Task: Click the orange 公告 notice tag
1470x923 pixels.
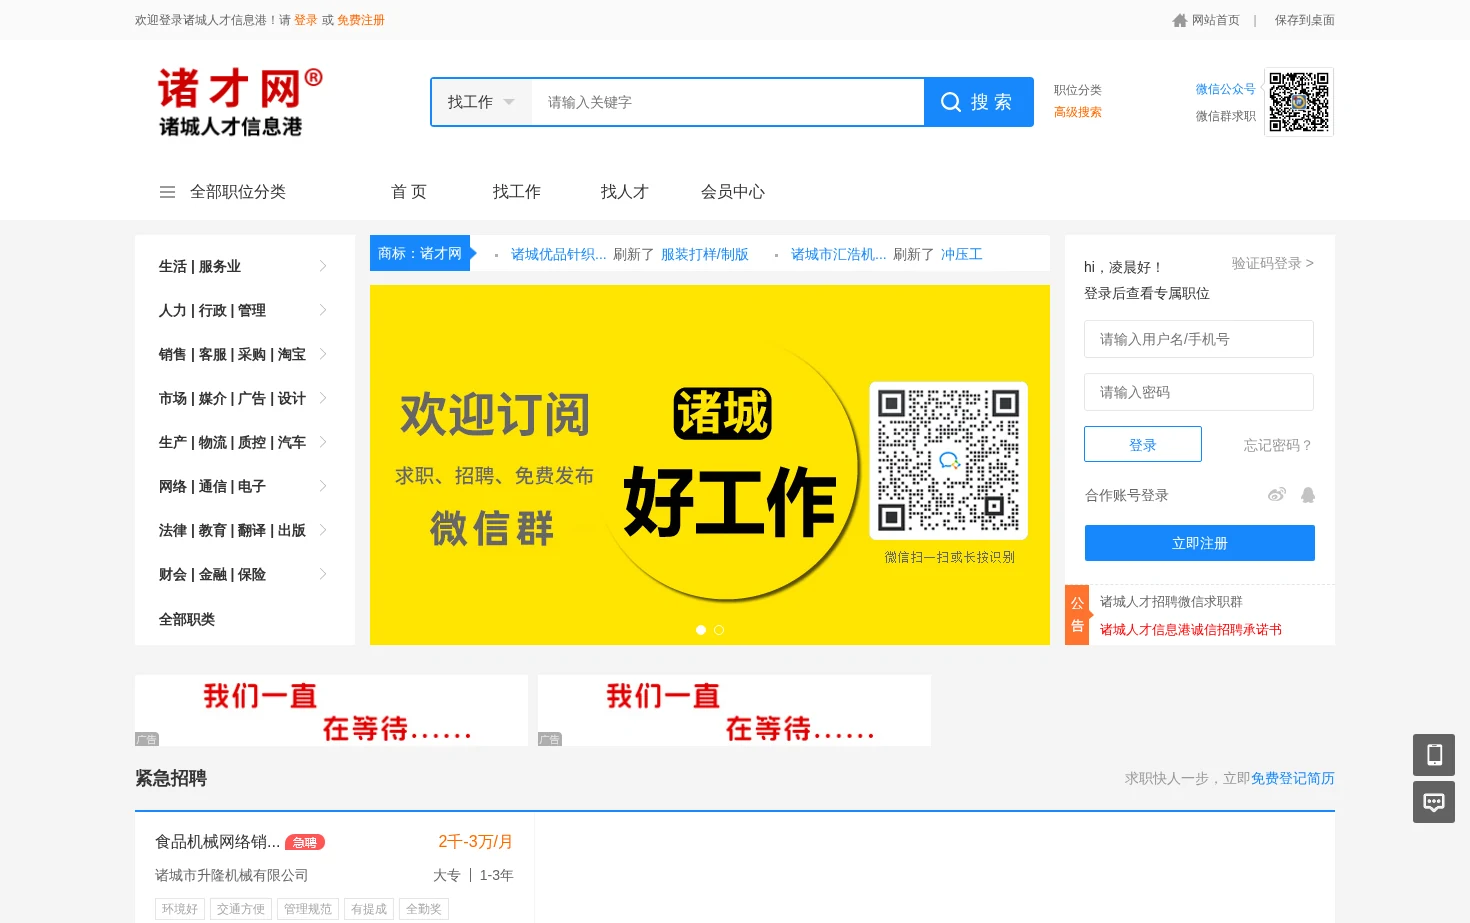Action: (1077, 615)
